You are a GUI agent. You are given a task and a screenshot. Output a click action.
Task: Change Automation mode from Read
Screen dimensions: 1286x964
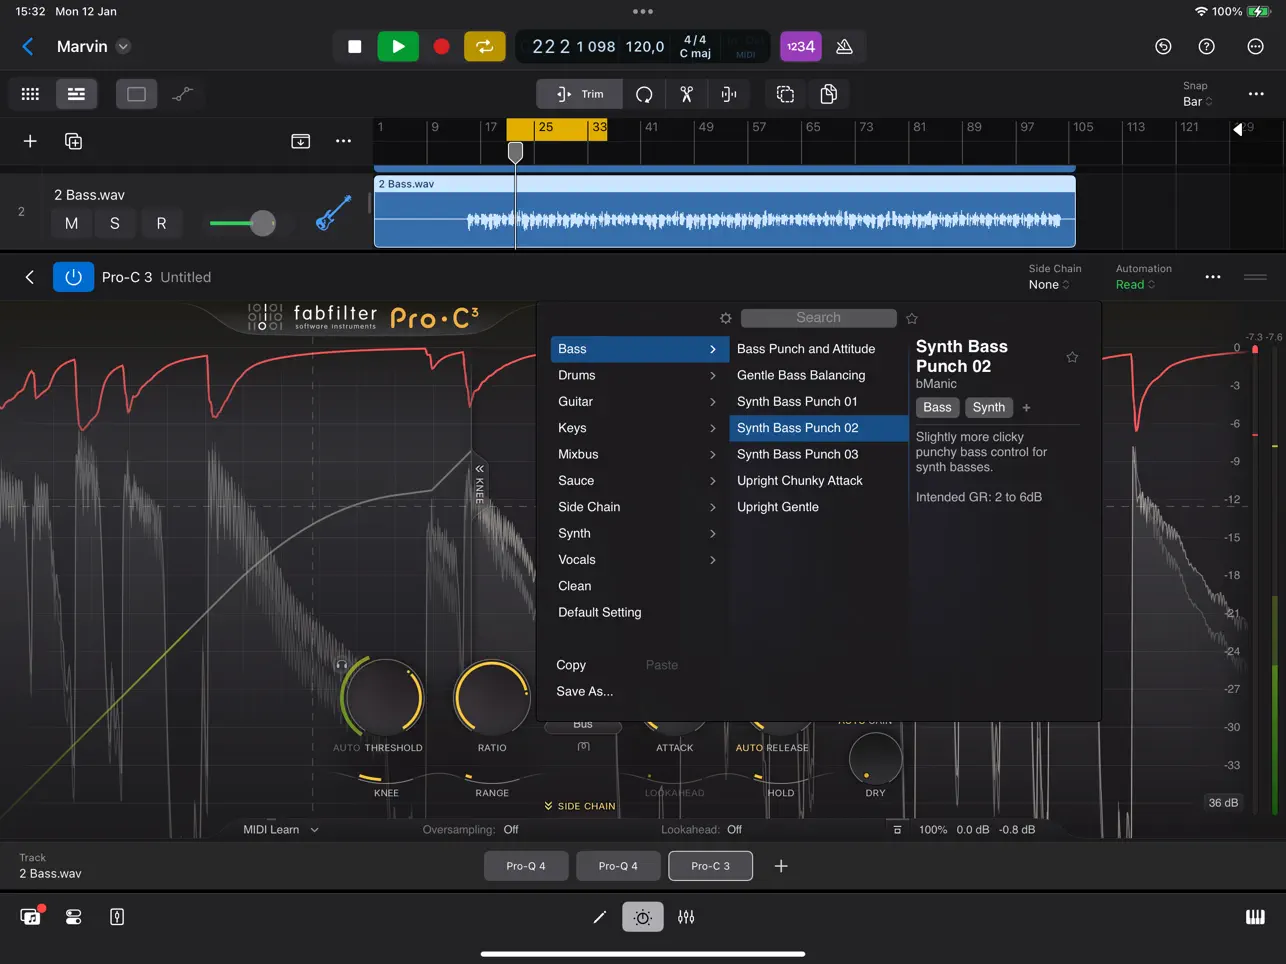tap(1134, 284)
